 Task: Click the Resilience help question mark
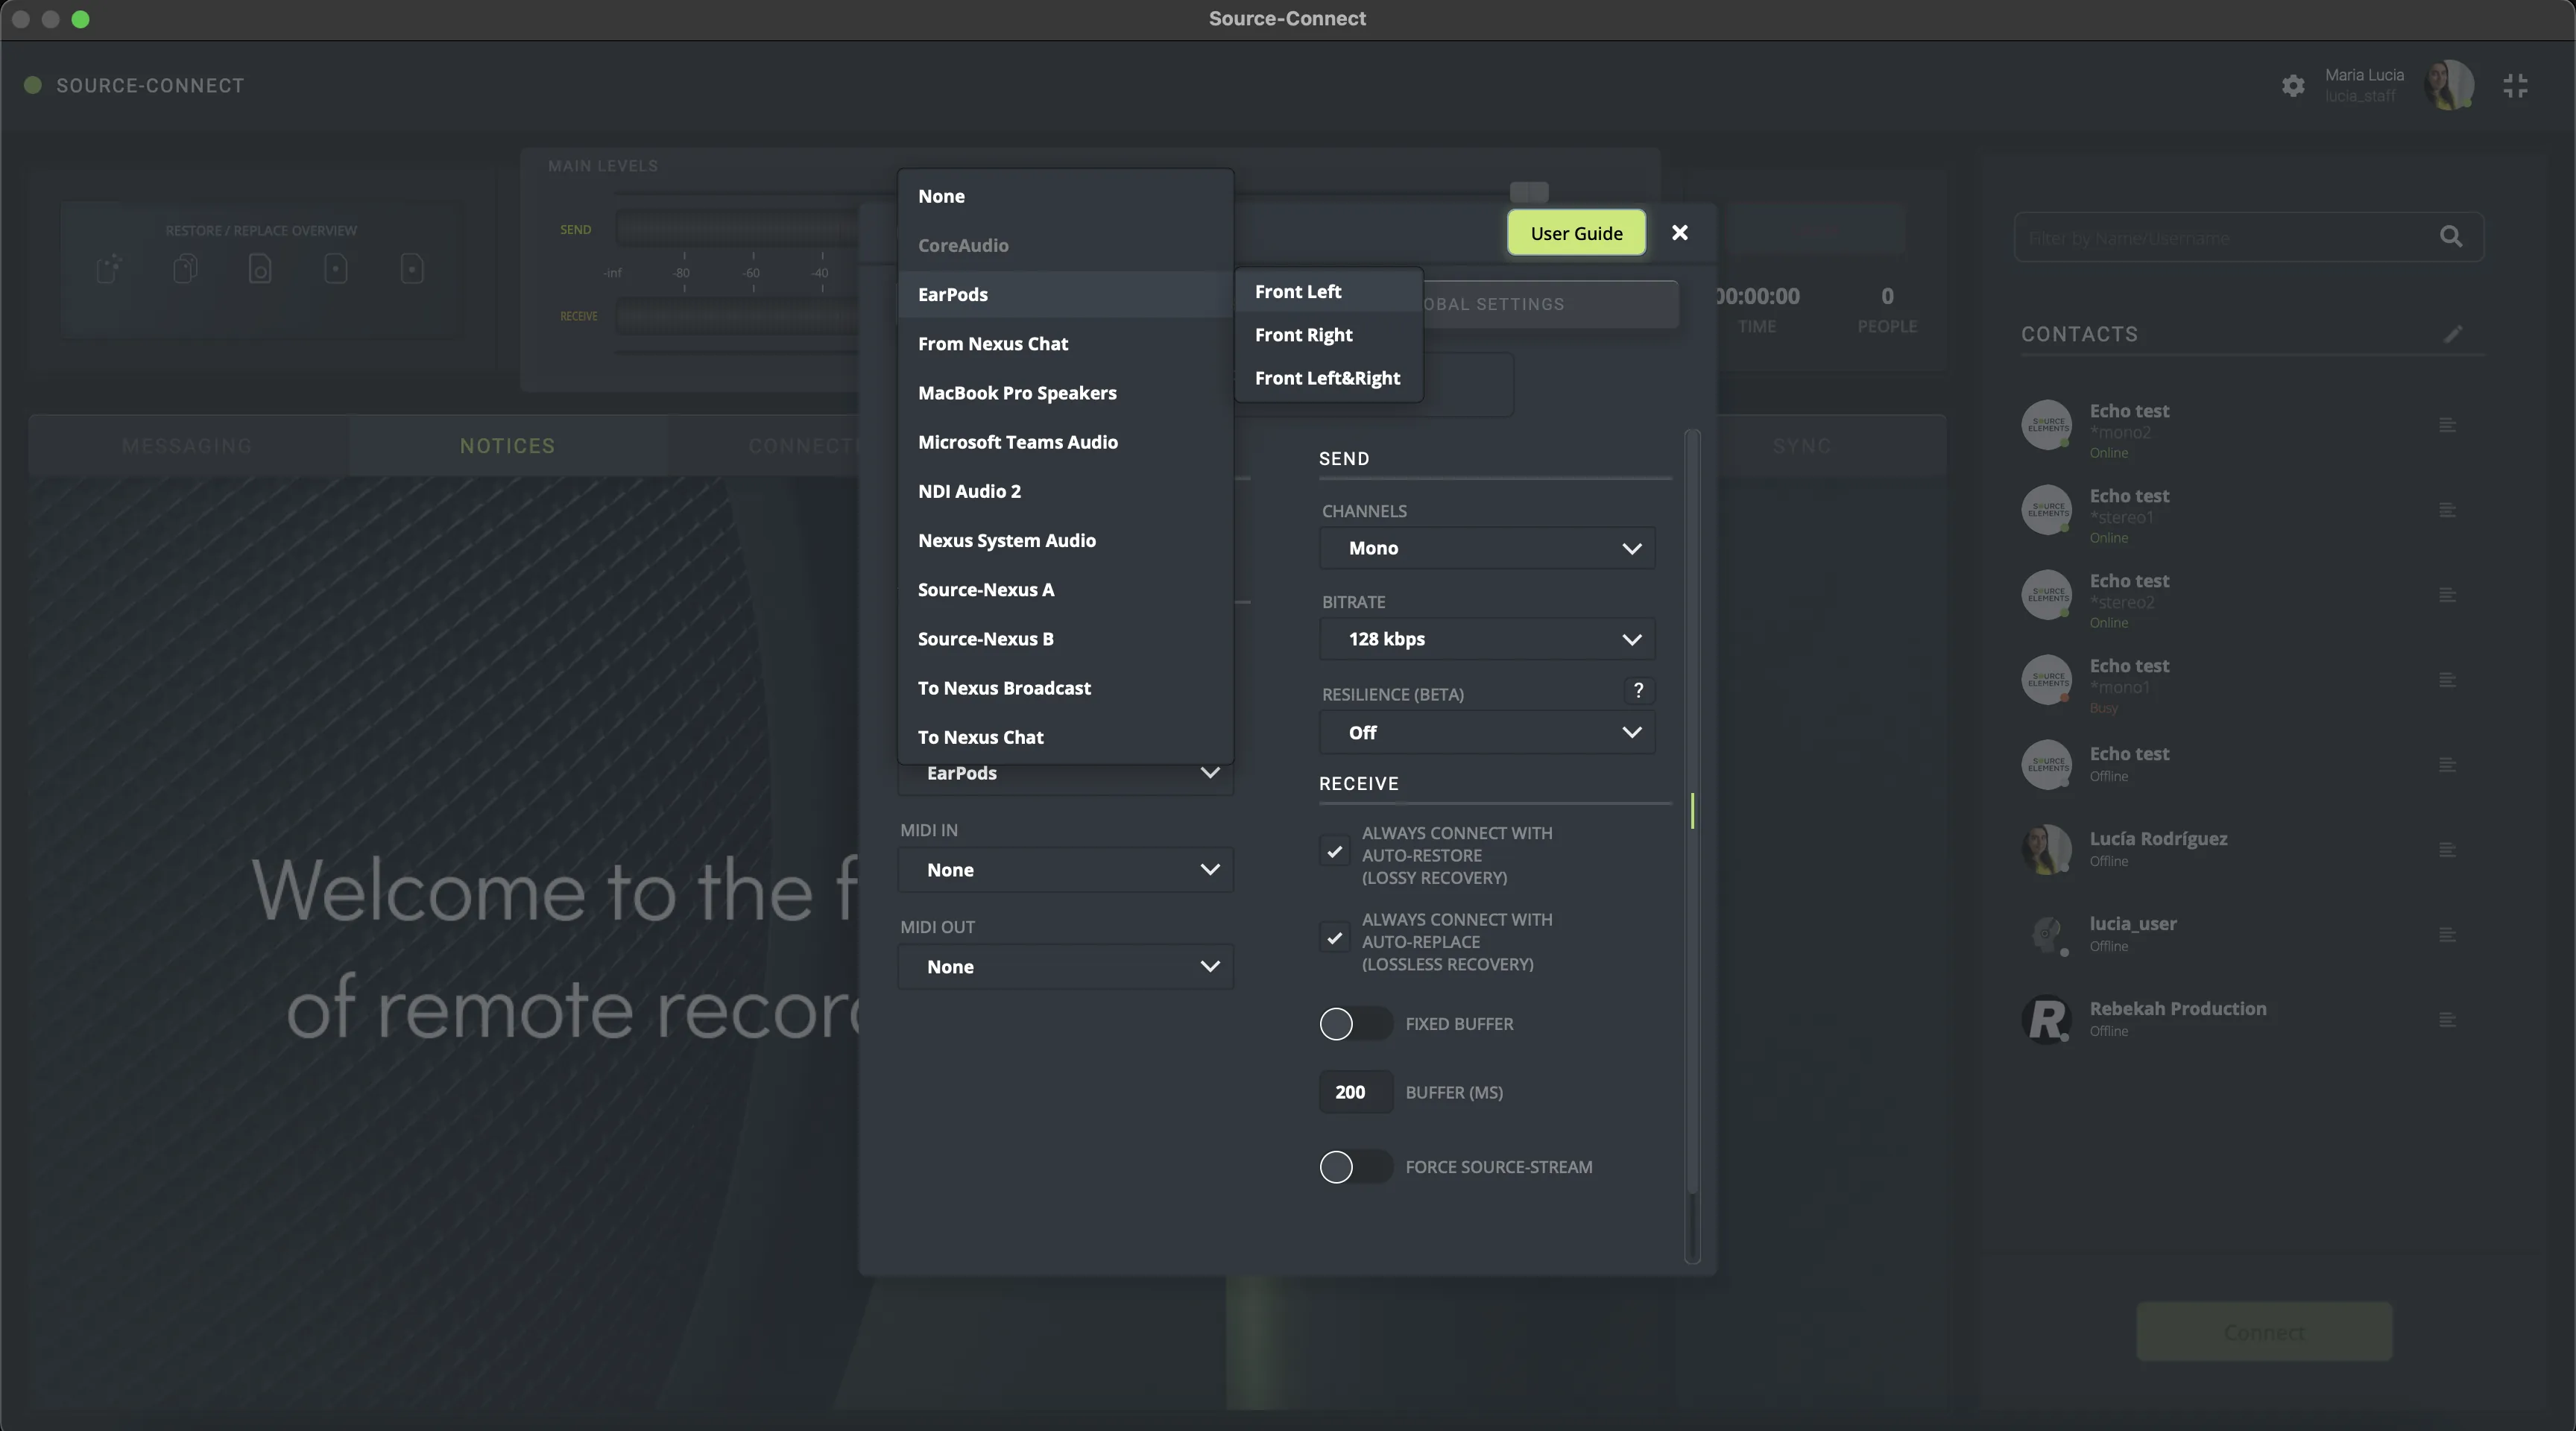[x=1638, y=691]
